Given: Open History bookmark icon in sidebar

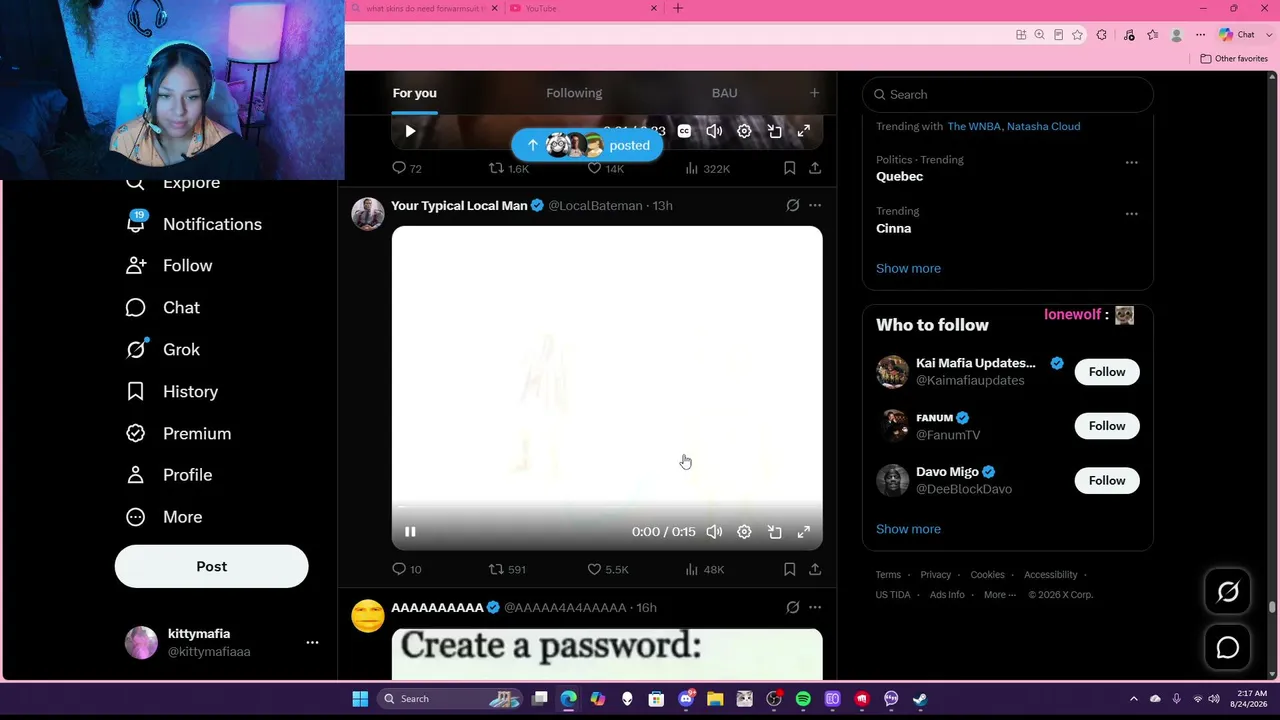Looking at the screenshot, I should [136, 392].
